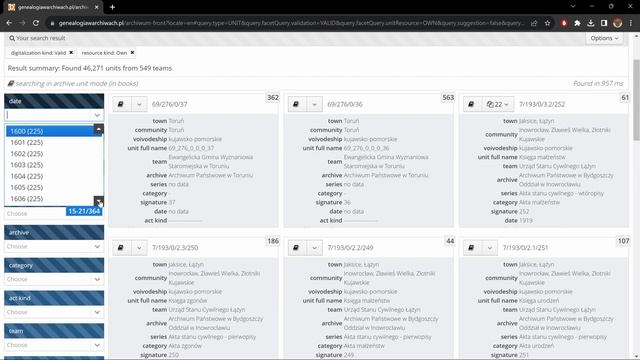
Task: Click scan count badge 107
Action: [x=623, y=241]
